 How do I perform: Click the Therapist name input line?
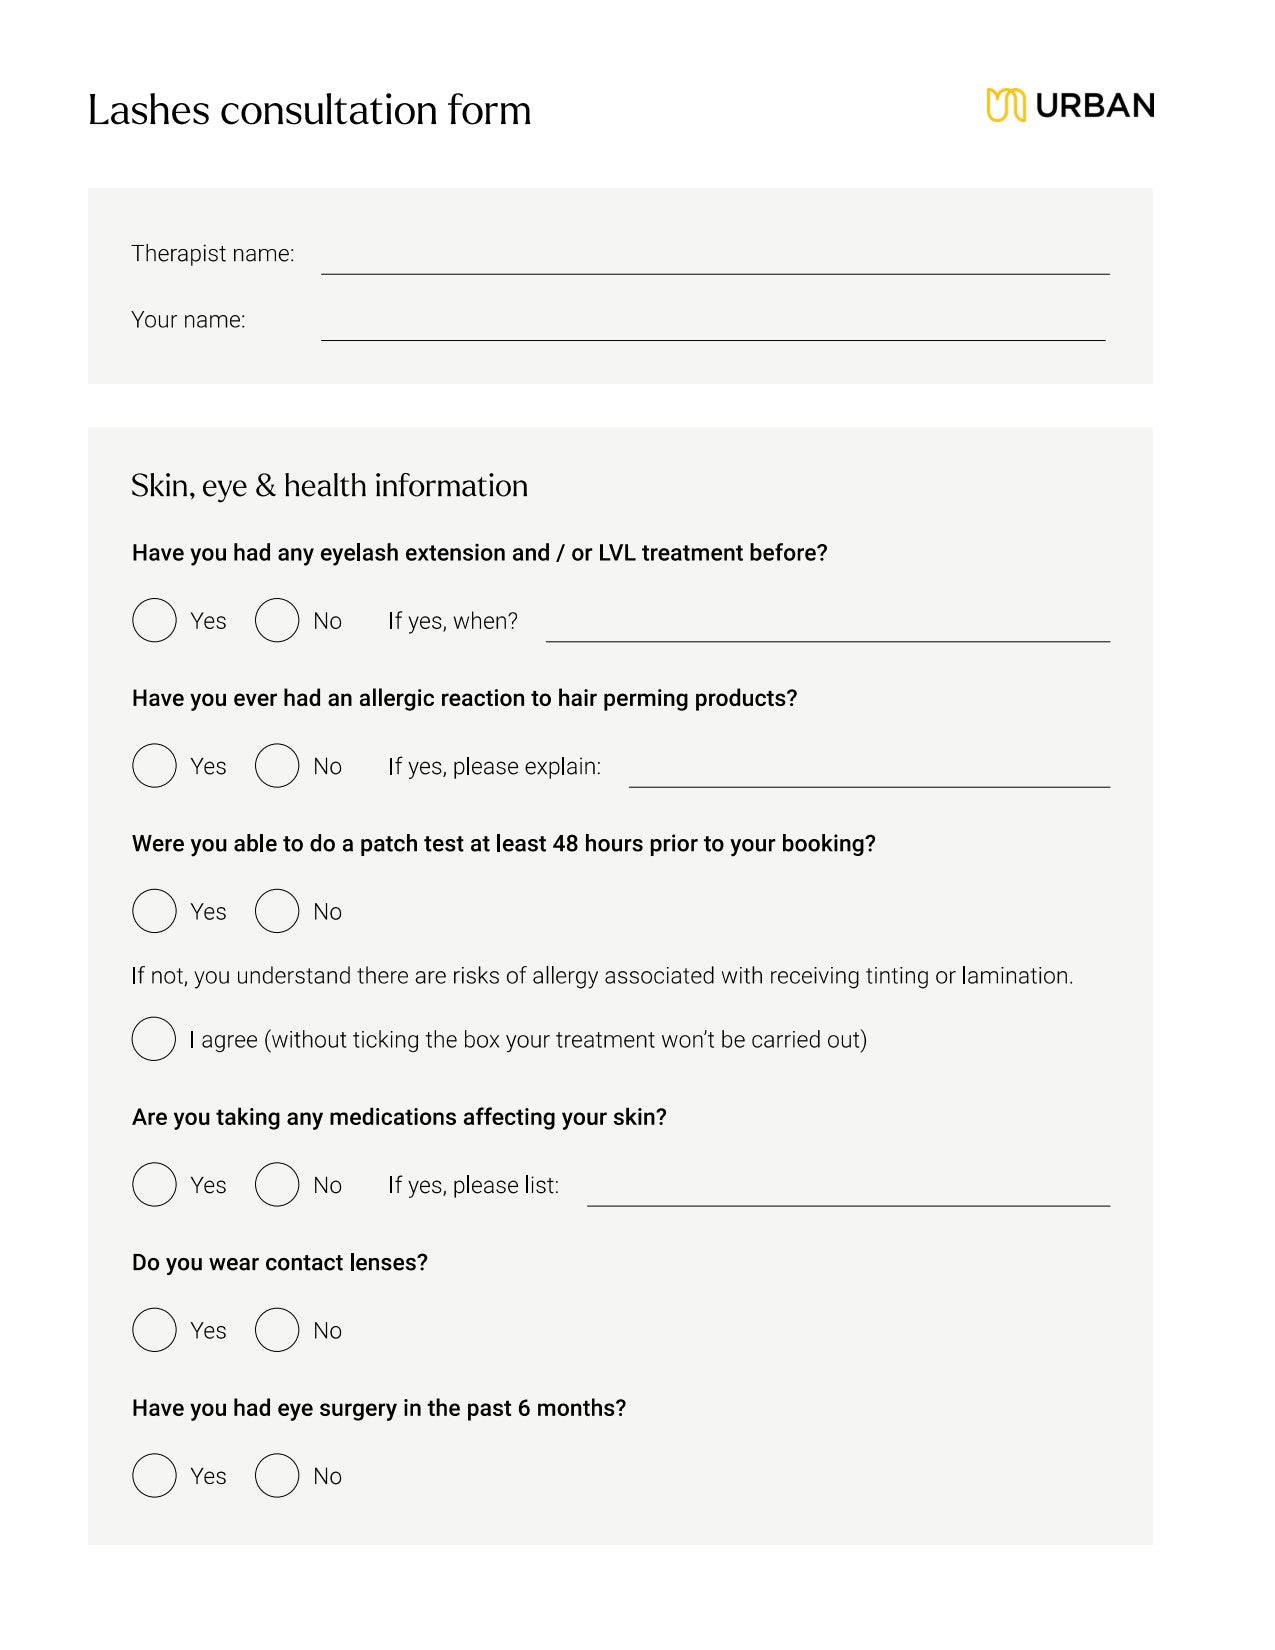[x=714, y=260]
